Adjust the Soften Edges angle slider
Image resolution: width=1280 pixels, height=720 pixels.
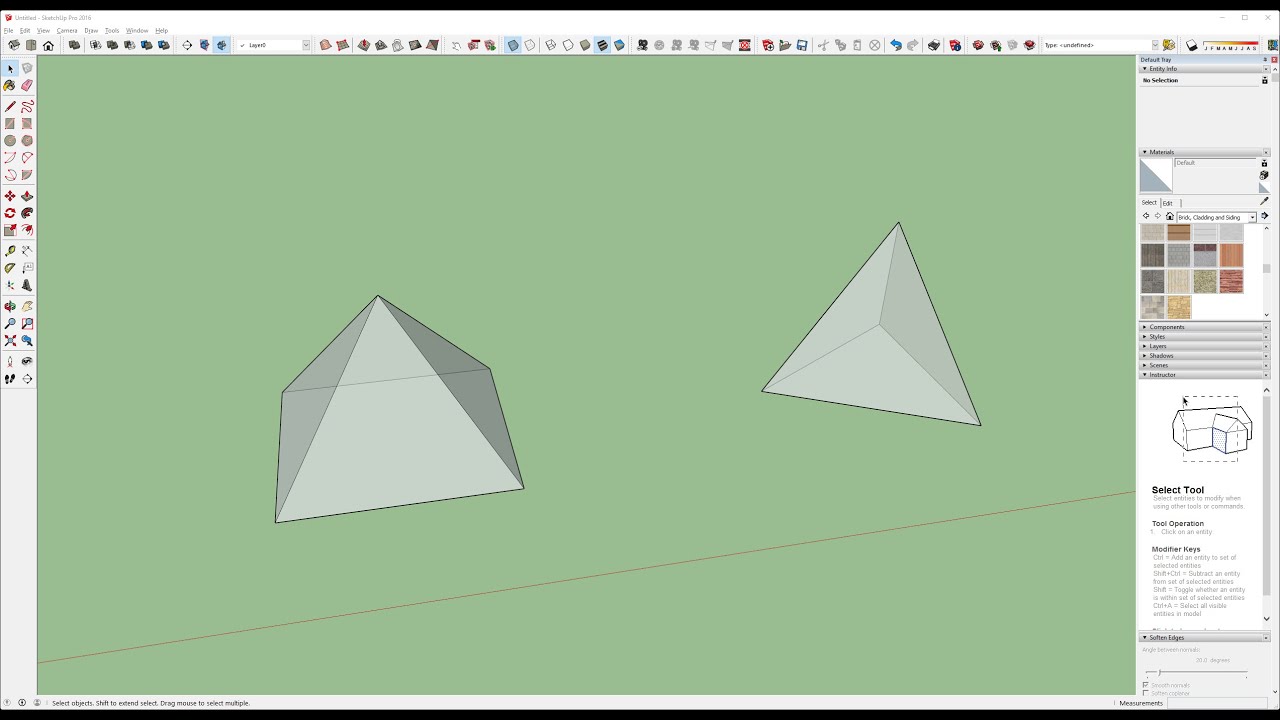[x=1196, y=673]
